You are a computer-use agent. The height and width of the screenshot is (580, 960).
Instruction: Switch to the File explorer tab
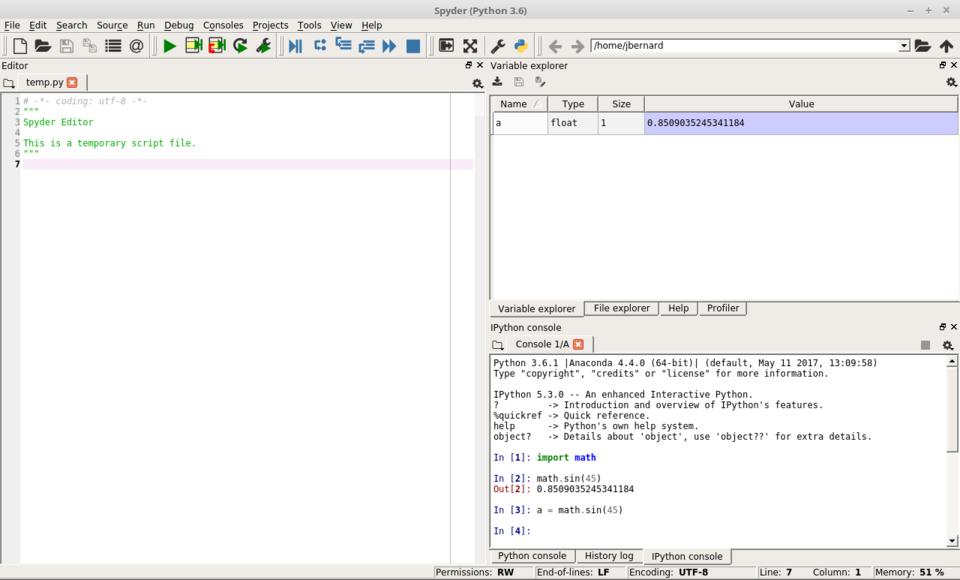pyautogui.click(x=621, y=308)
